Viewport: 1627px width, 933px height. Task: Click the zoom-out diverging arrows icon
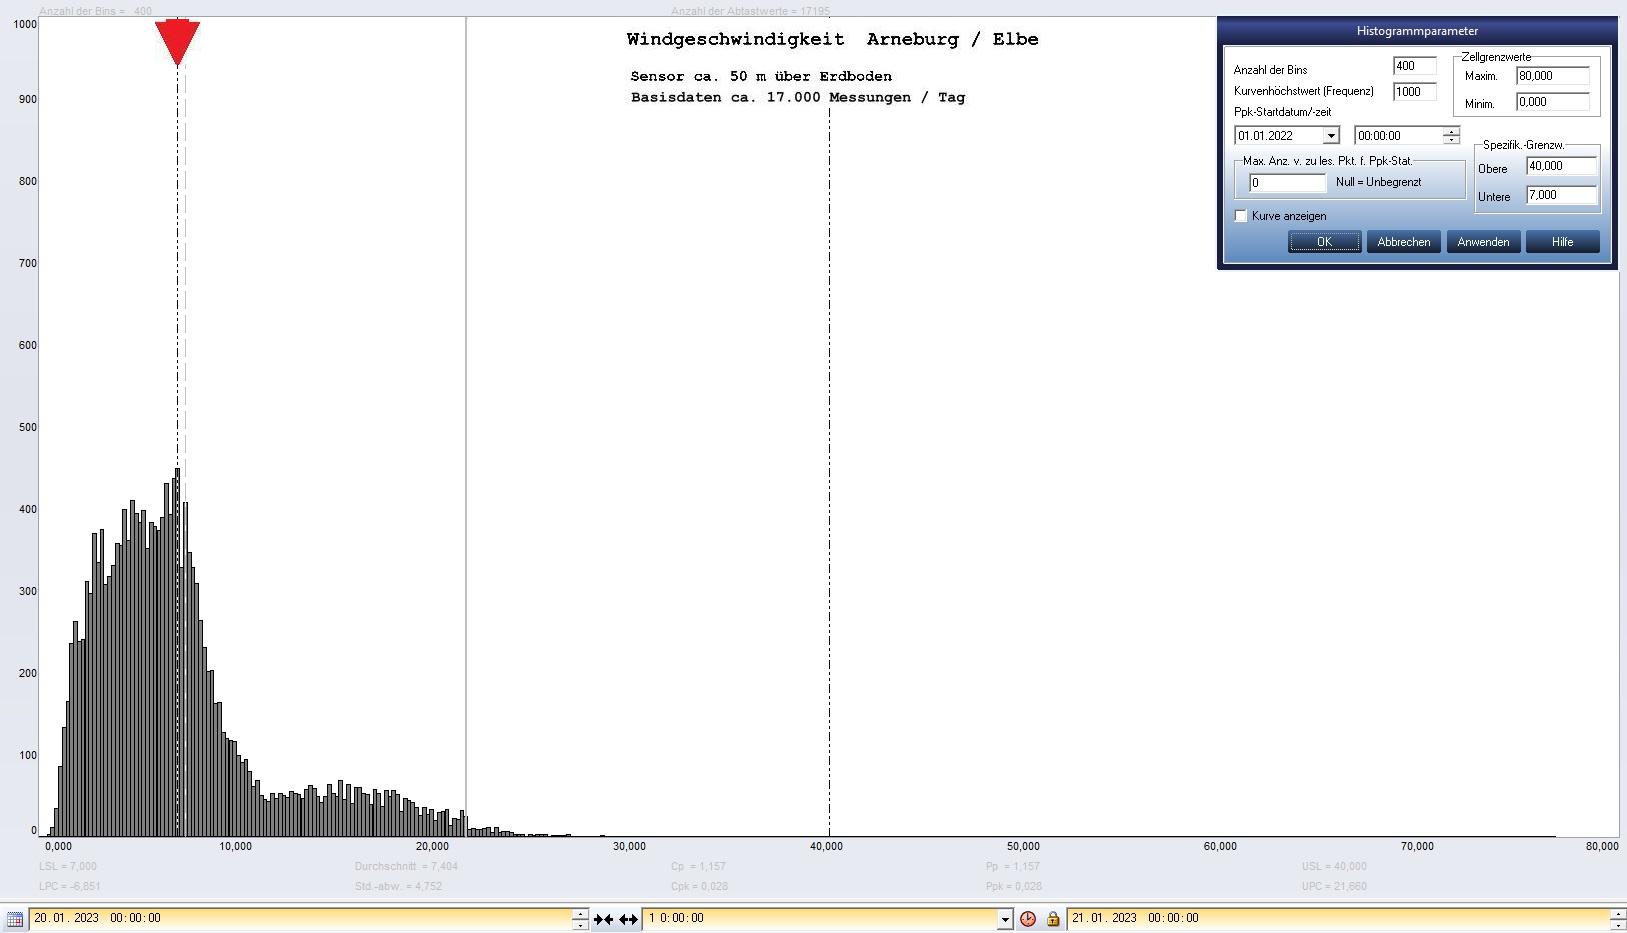tap(628, 919)
